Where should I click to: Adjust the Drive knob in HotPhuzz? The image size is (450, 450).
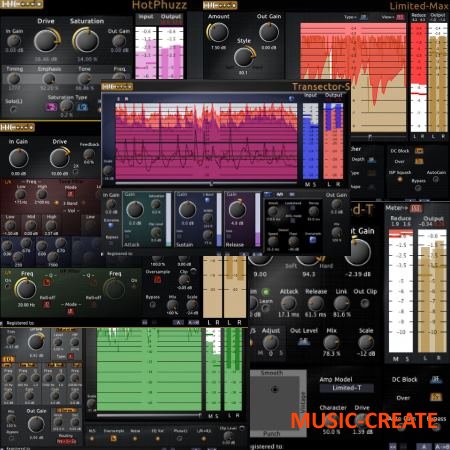[x=47, y=40]
